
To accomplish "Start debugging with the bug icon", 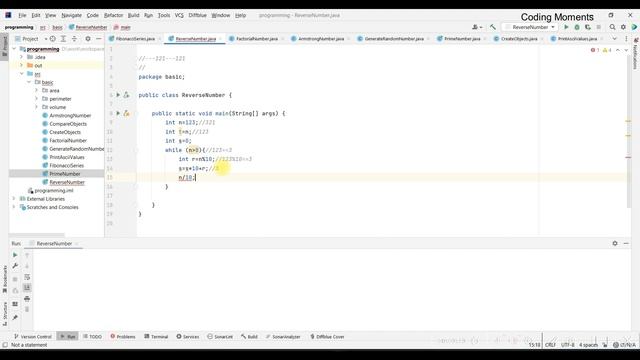I will click(x=577, y=27).
